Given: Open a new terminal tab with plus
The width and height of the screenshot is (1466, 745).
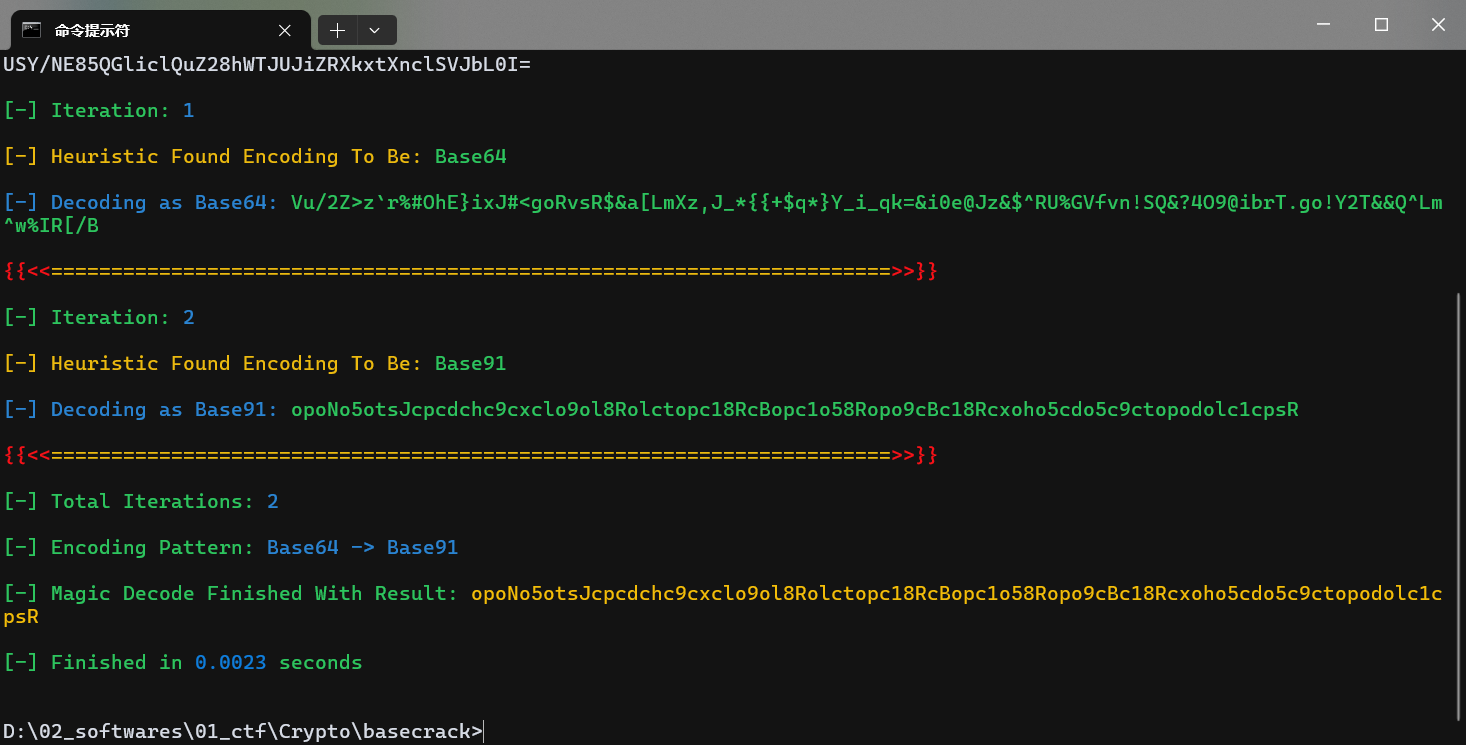Looking at the screenshot, I should (x=338, y=31).
